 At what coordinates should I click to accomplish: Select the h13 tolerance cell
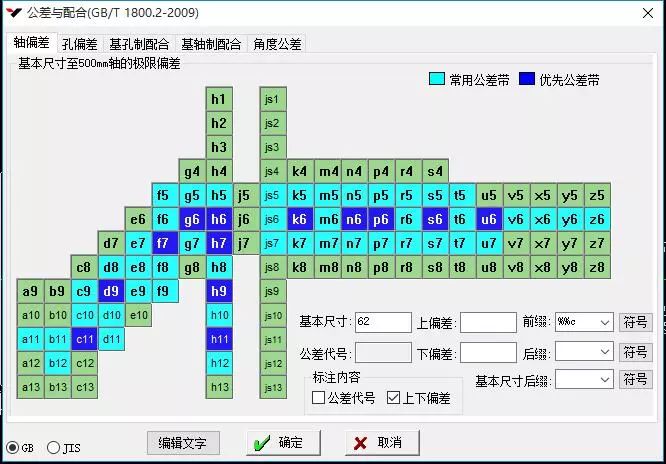point(219,387)
